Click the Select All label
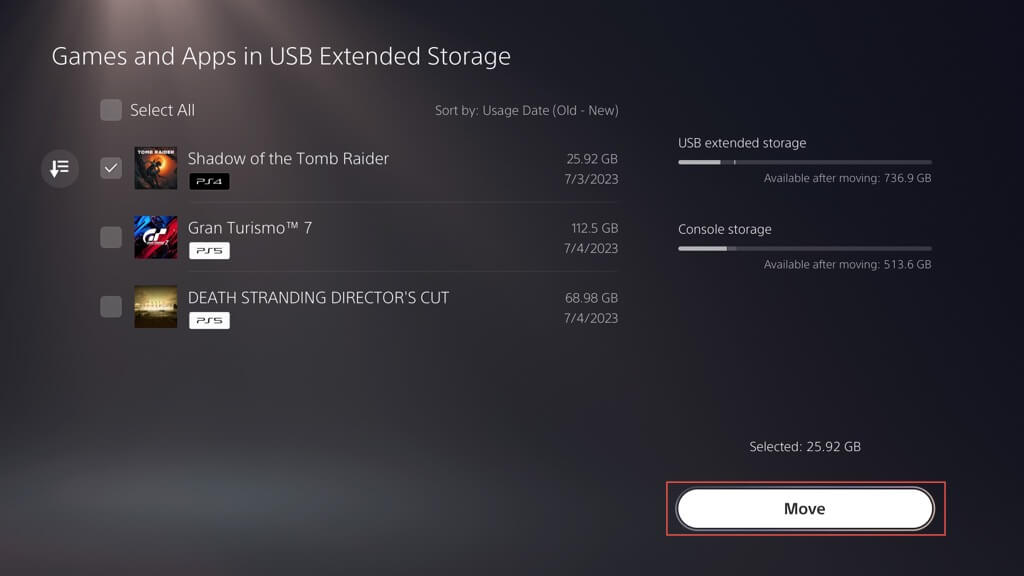The height and width of the screenshot is (576, 1024). [x=162, y=110]
